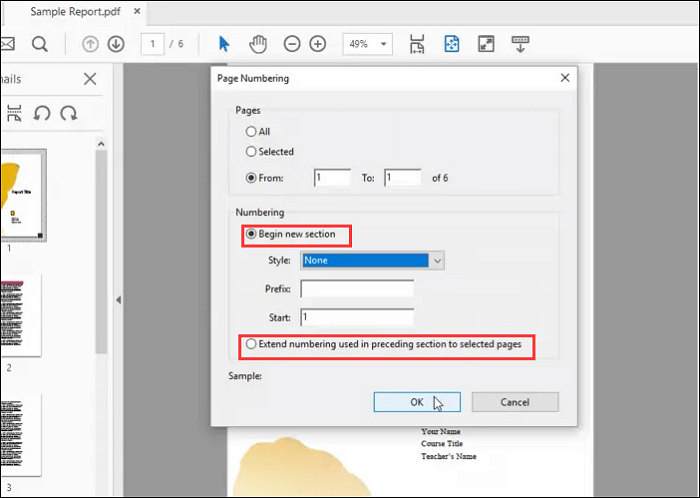Go to next page arrow
This screenshot has height=498, width=700.
(116, 44)
